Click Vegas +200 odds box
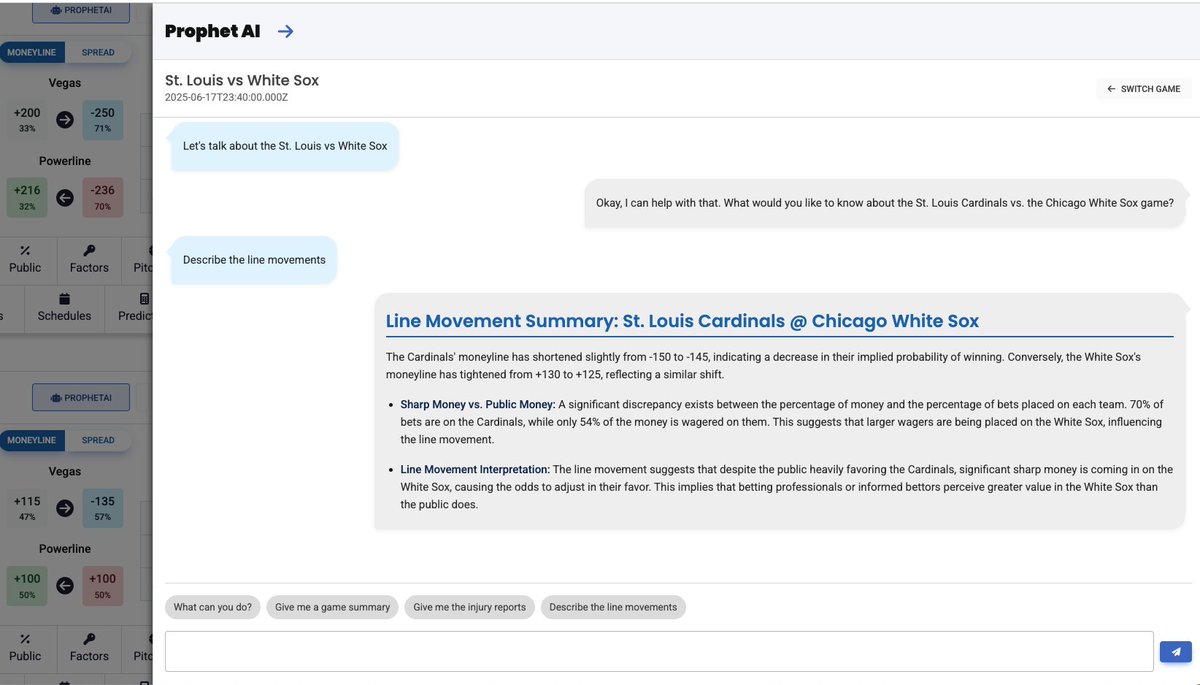 (27, 120)
